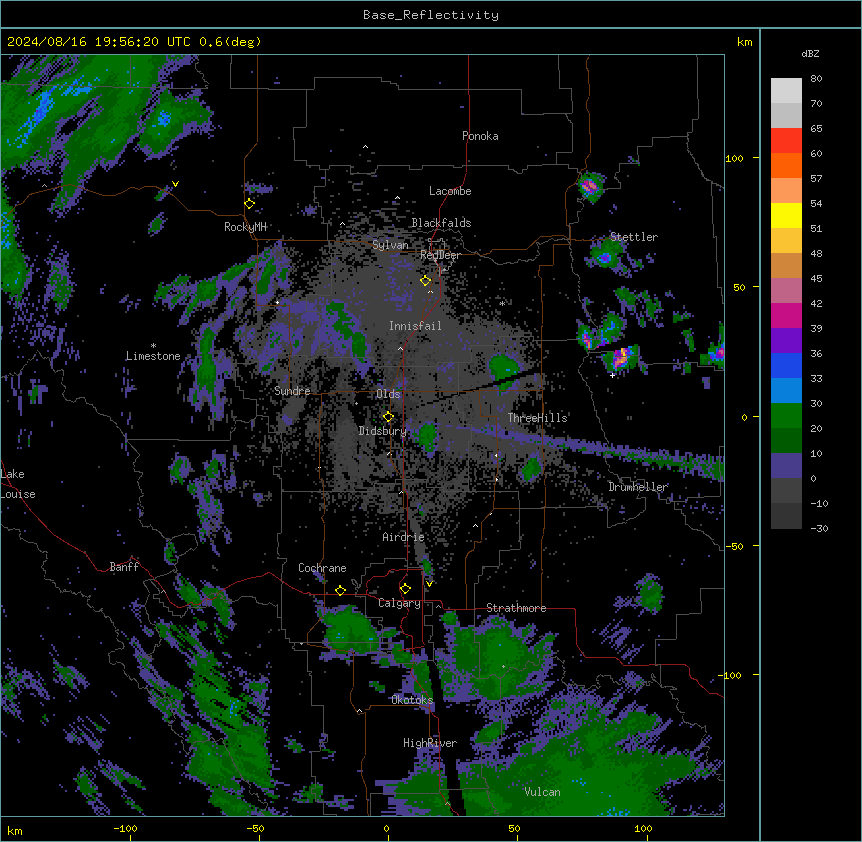Click the RockyMH label

point(245,227)
